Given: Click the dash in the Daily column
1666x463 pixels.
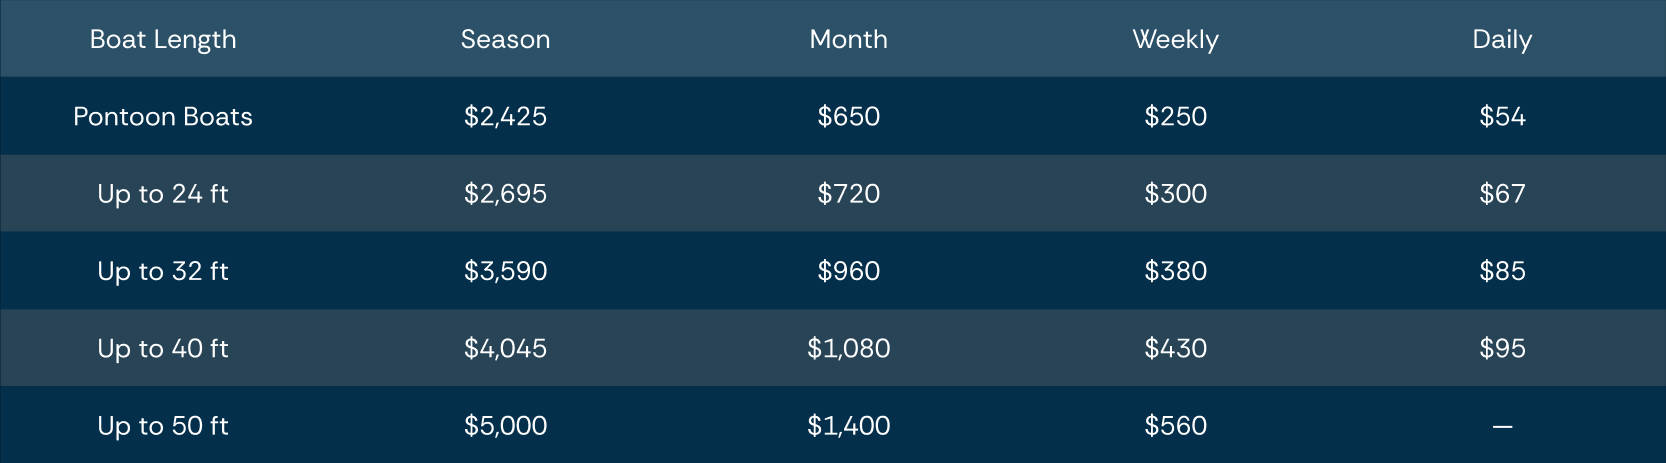Looking at the screenshot, I should coord(1501,427).
